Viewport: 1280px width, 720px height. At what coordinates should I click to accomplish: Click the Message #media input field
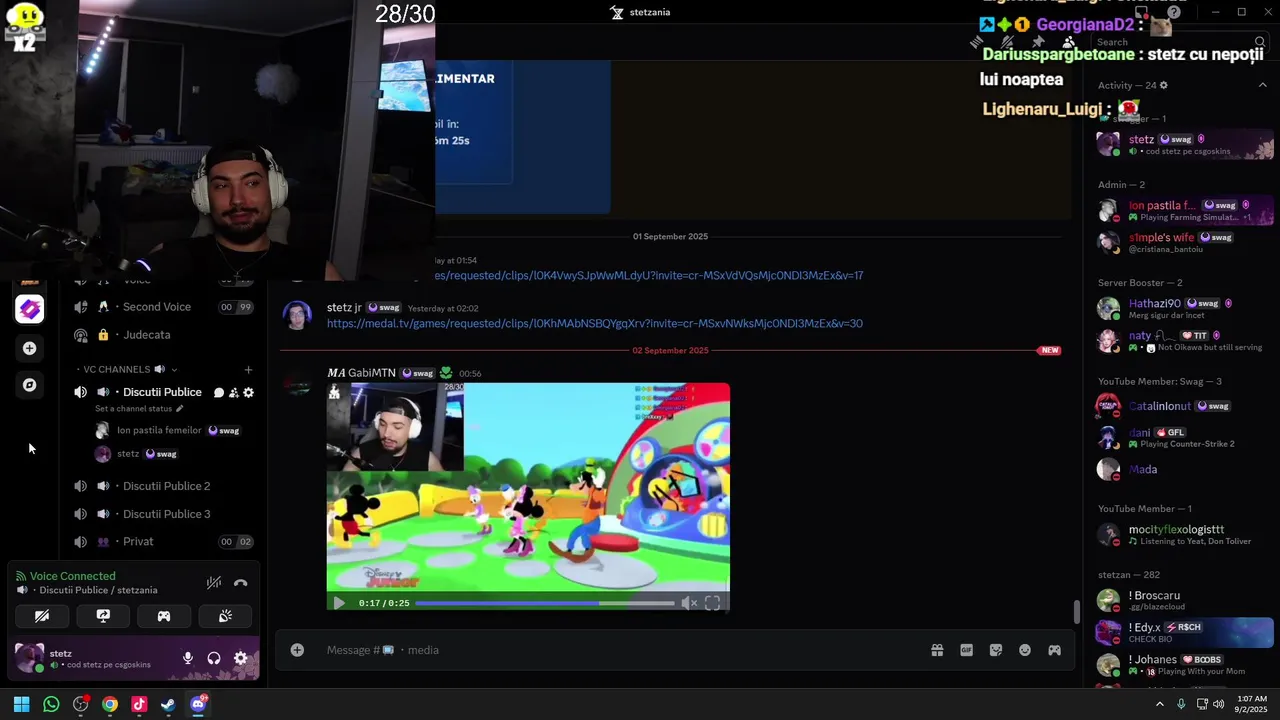[x=620, y=650]
